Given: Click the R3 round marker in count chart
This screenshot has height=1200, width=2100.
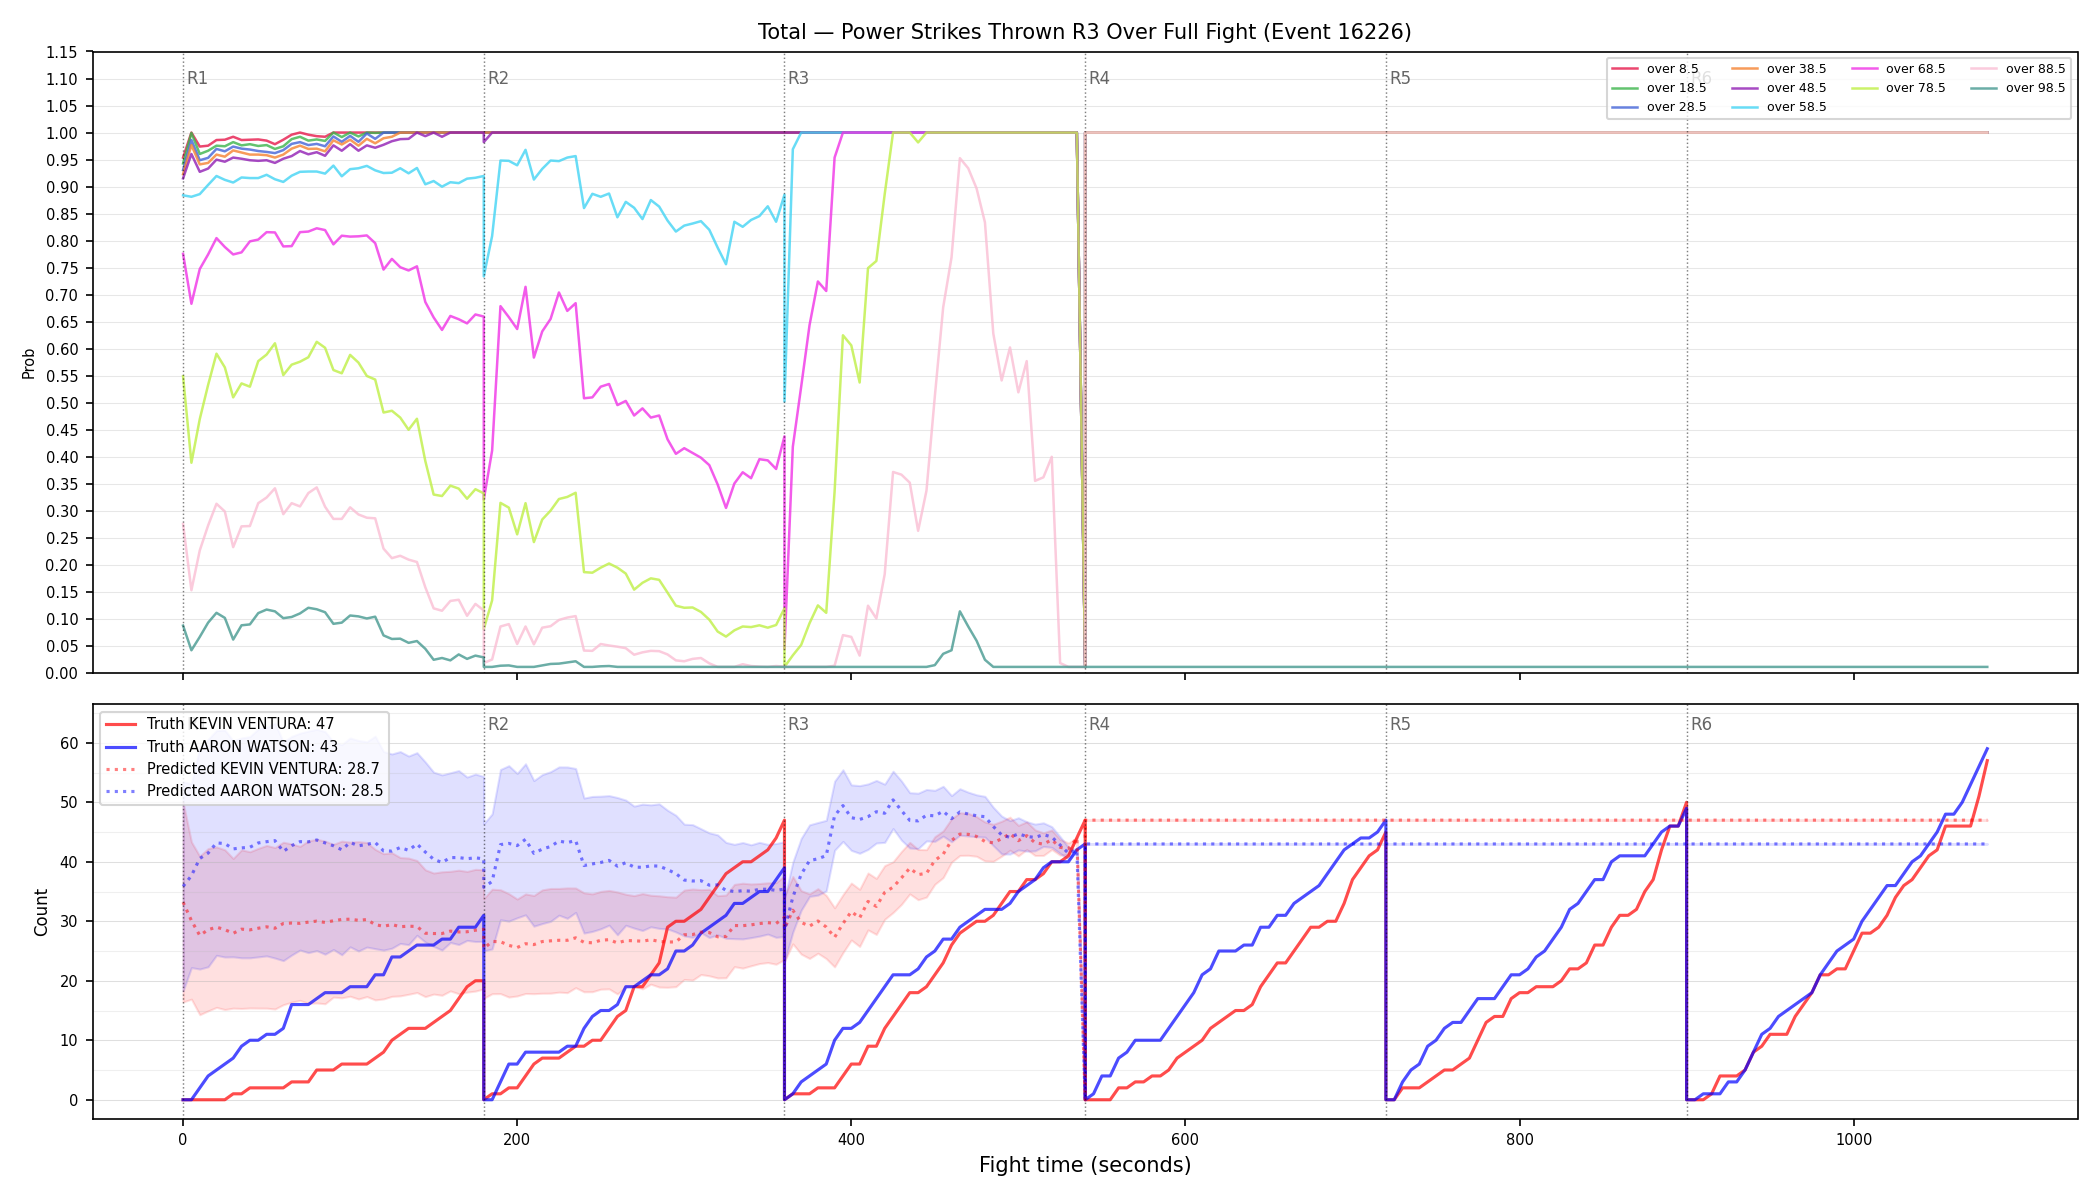Looking at the screenshot, I should tap(798, 724).
